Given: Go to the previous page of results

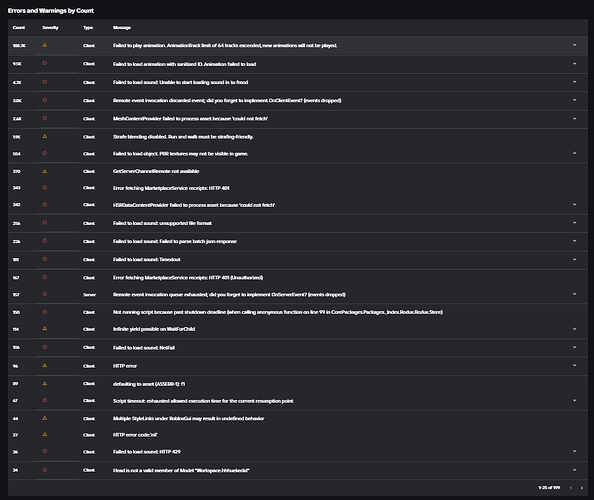Looking at the screenshot, I should pos(571,488).
